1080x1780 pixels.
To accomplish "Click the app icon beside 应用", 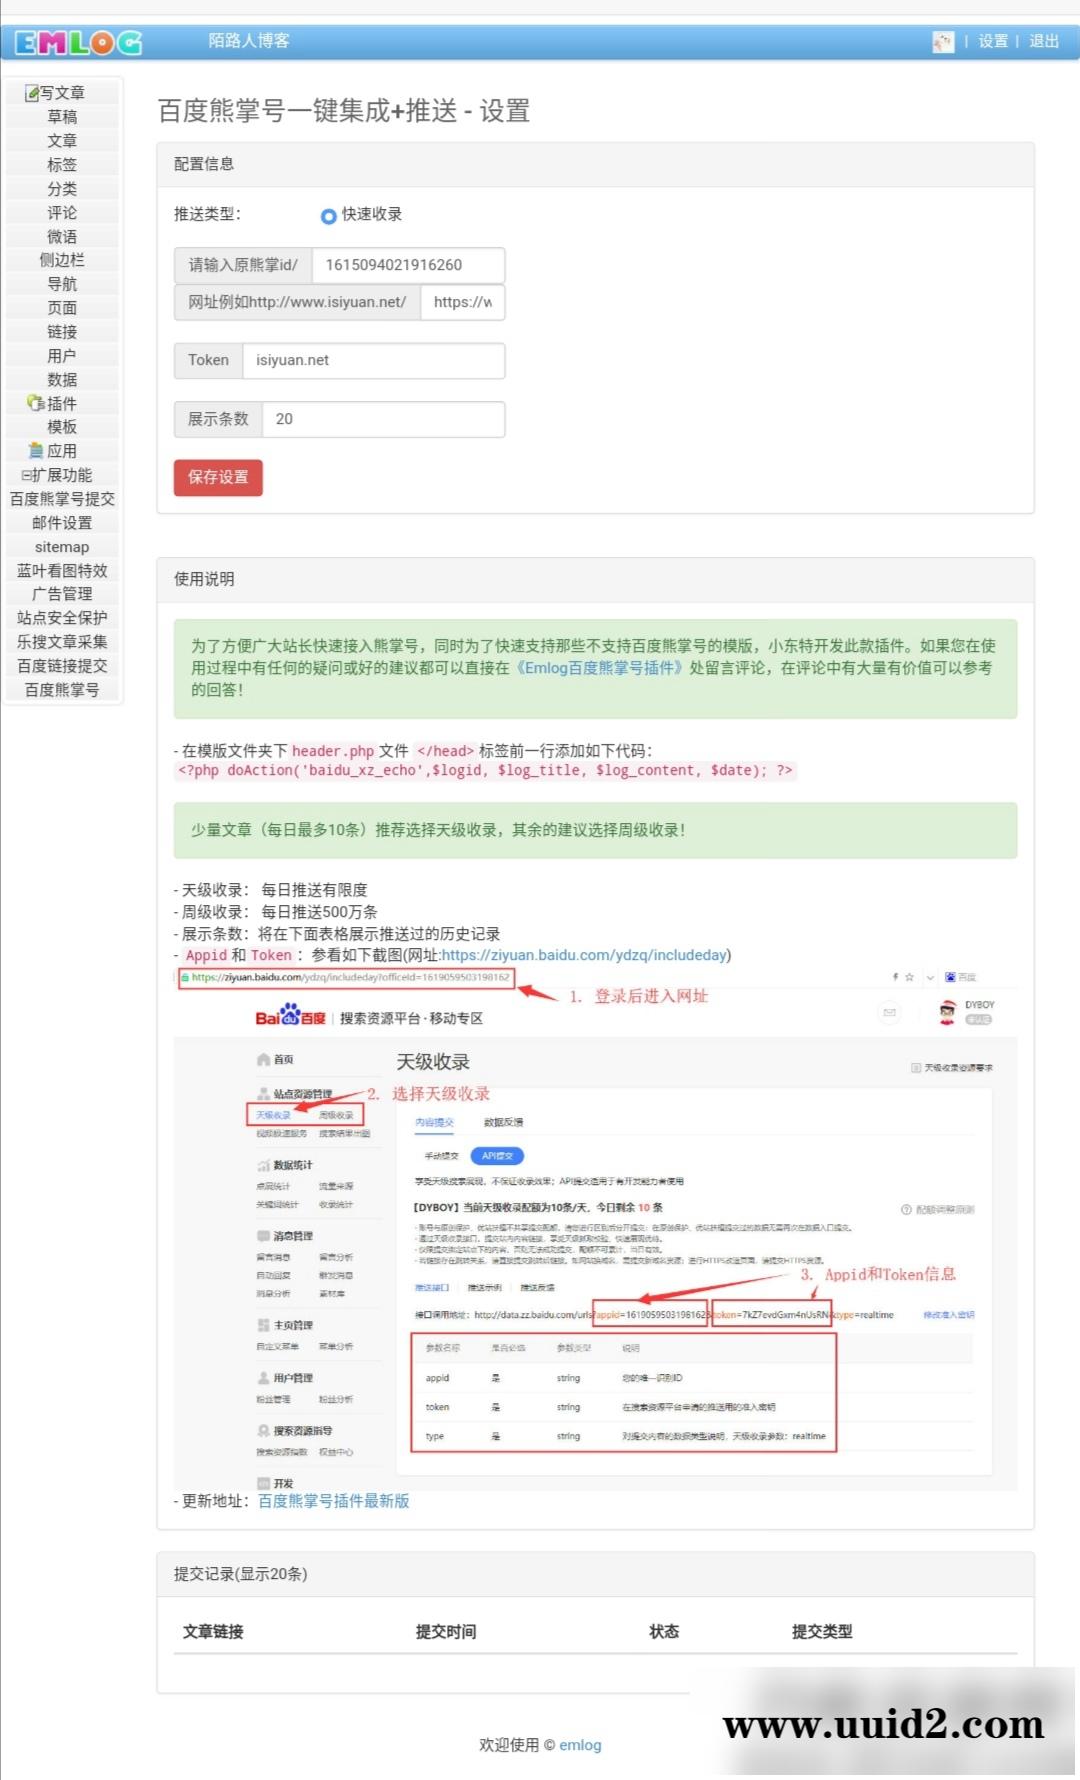I will 36,451.
